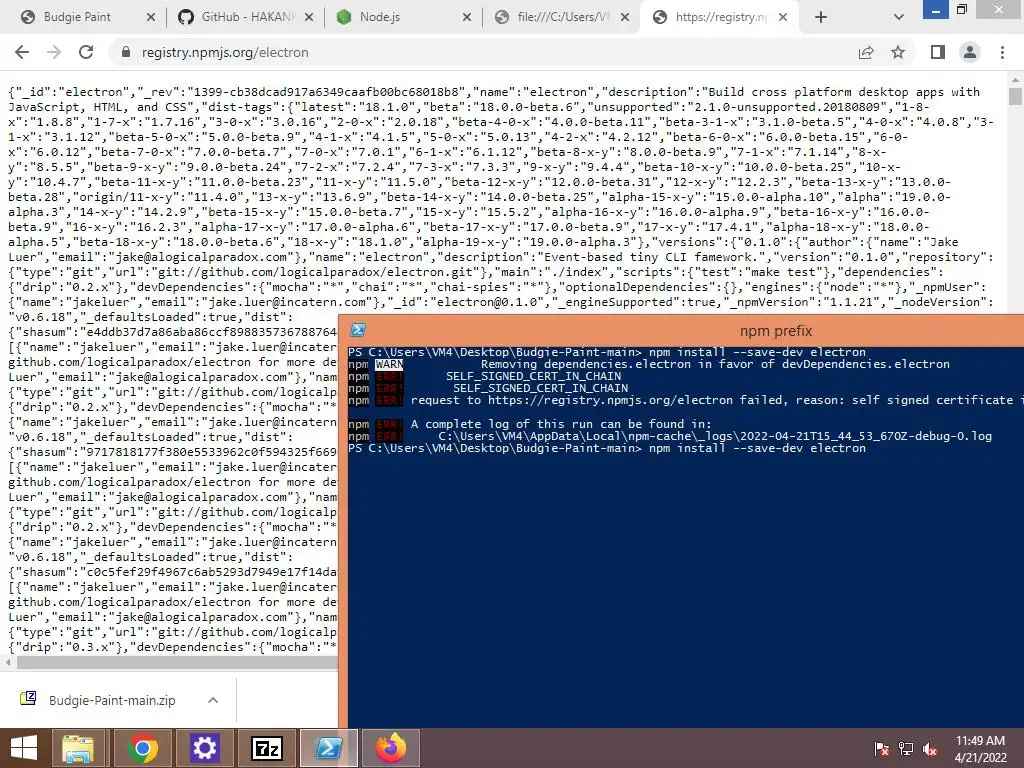Click the PowerShell taskbar icon
1024x768 pixels.
tap(328, 748)
